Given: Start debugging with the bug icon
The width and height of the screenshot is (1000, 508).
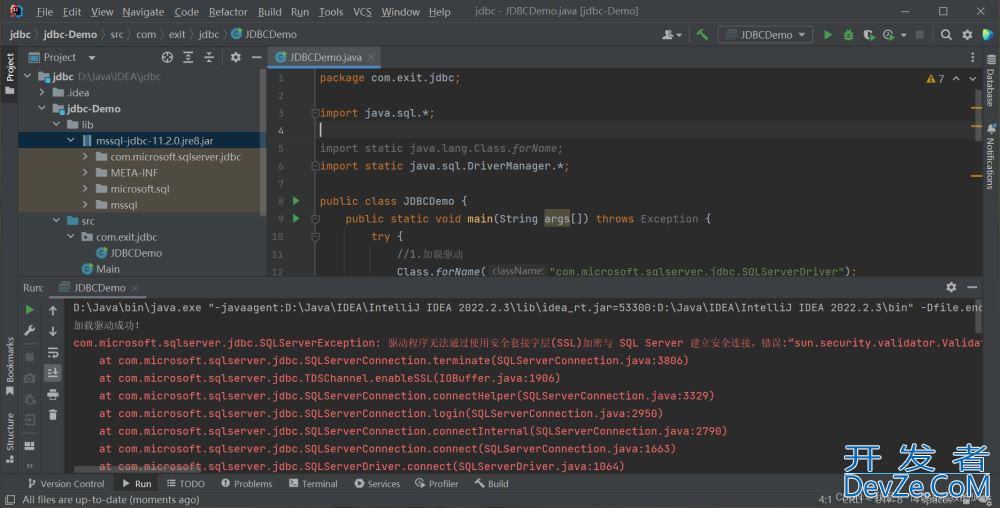Looking at the screenshot, I should click(848, 34).
